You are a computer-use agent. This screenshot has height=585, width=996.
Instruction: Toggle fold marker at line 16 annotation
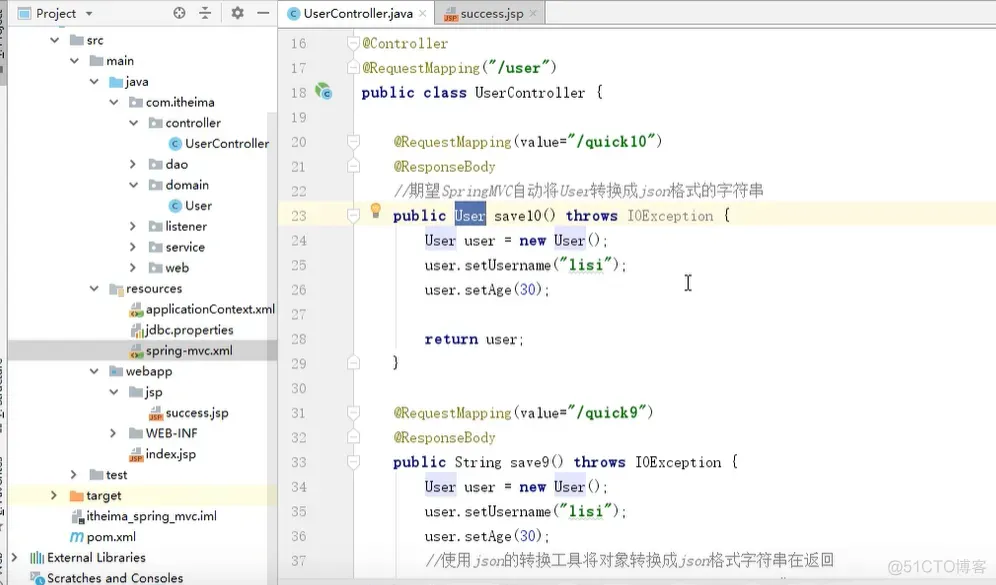(x=354, y=43)
